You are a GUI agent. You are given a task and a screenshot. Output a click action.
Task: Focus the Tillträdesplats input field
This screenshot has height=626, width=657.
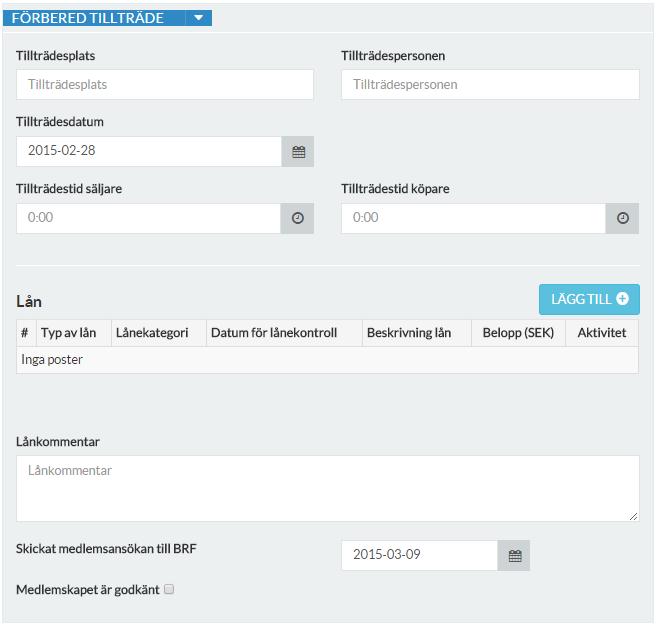(x=165, y=85)
